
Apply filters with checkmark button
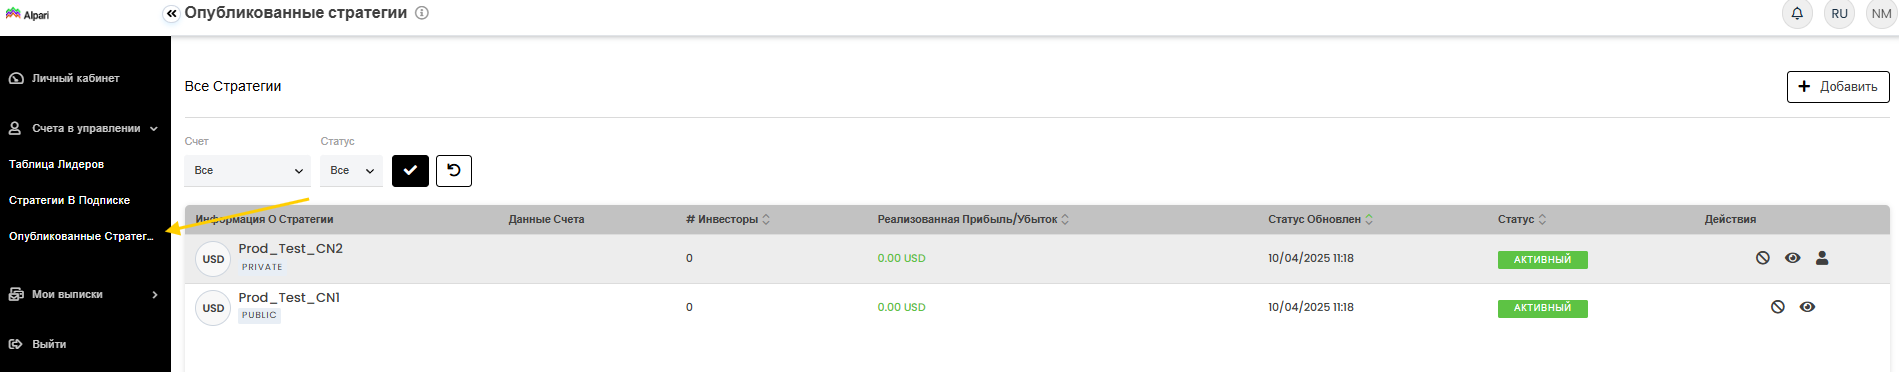coord(410,171)
